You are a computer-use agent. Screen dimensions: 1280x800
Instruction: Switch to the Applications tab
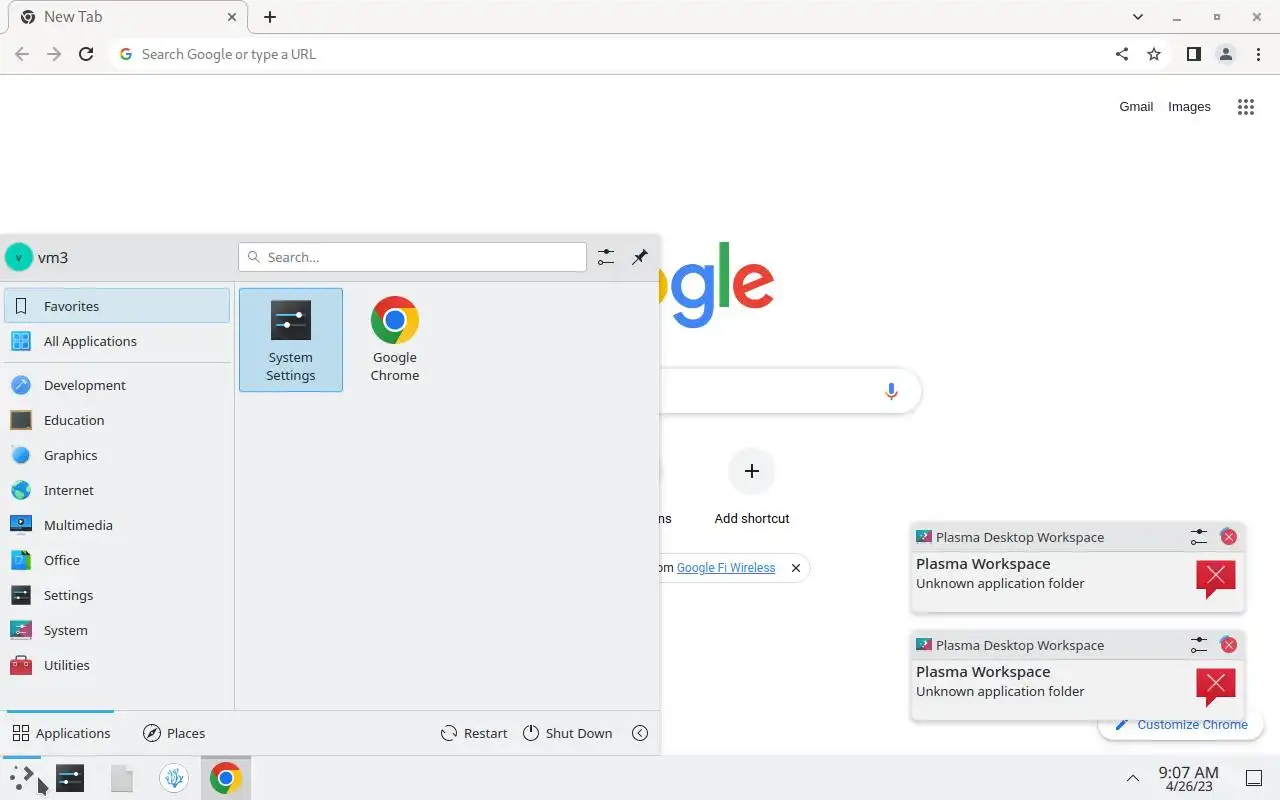61,733
